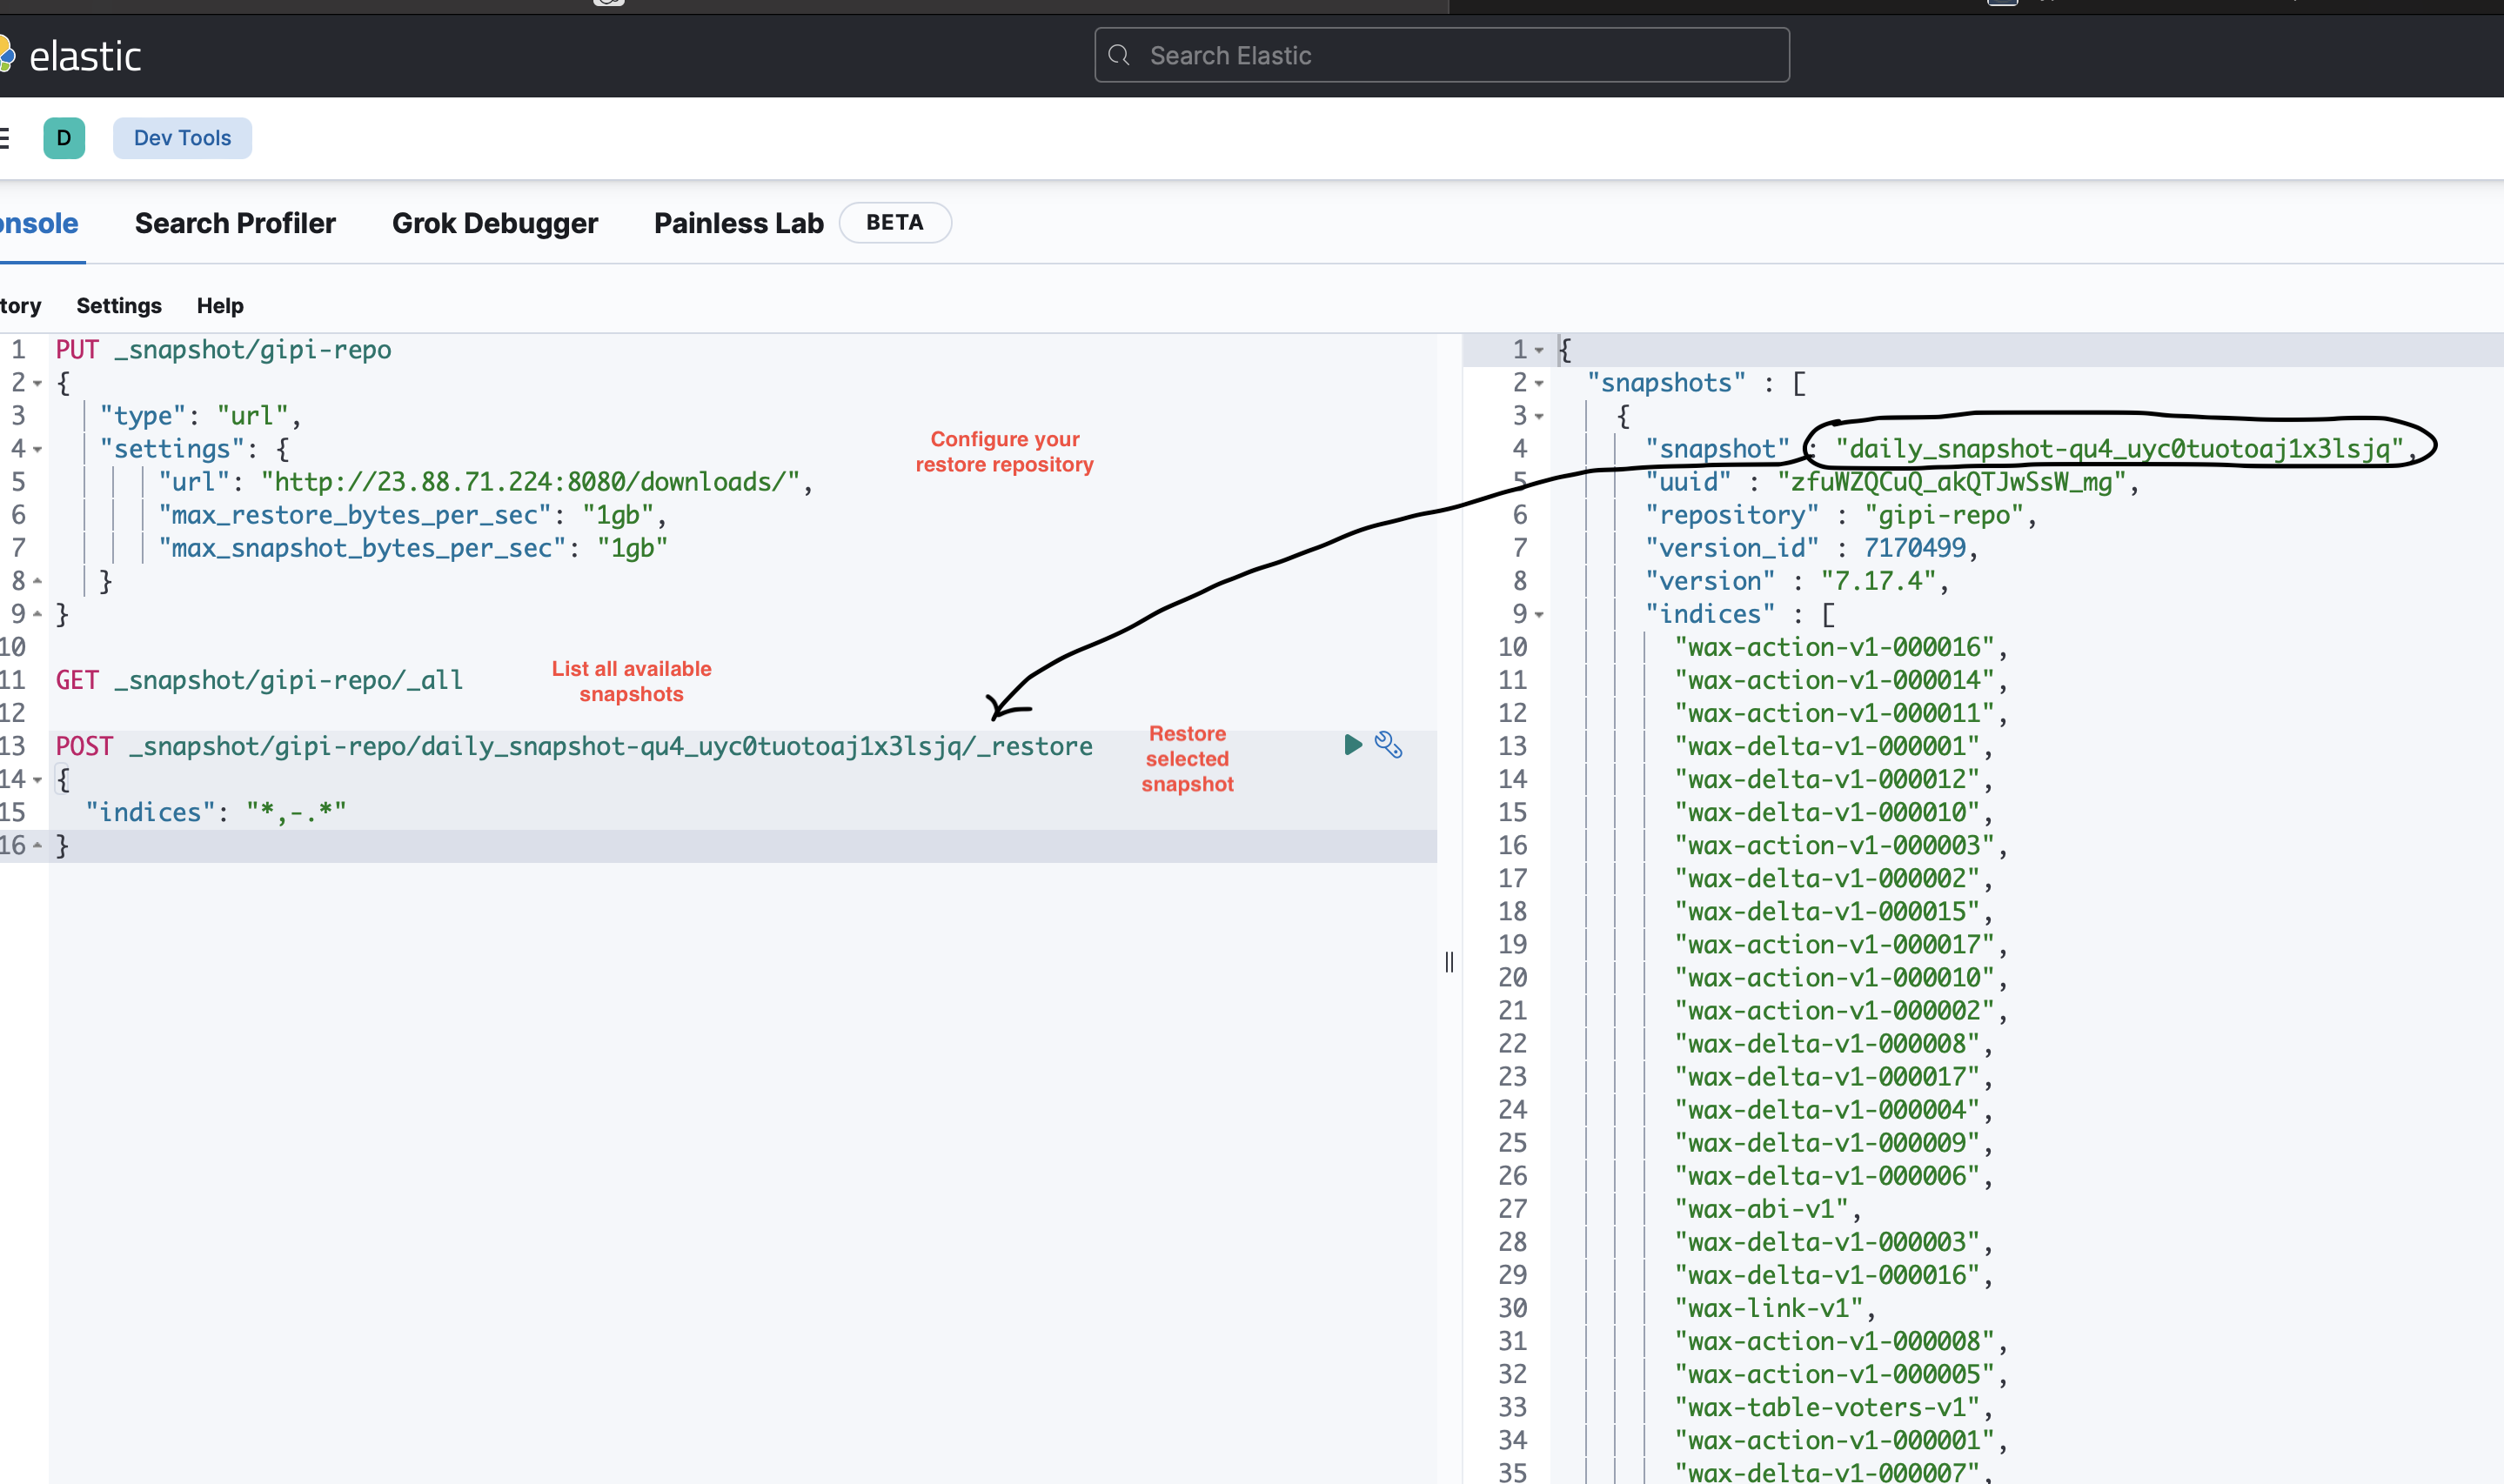Focus the Search Elastic field

pos(1441,55)
